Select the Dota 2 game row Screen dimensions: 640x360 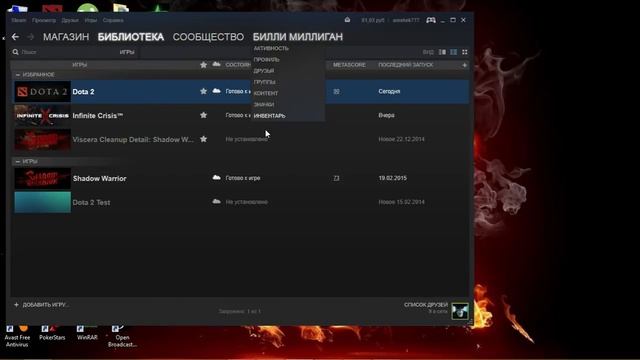[x=241, y=91]
